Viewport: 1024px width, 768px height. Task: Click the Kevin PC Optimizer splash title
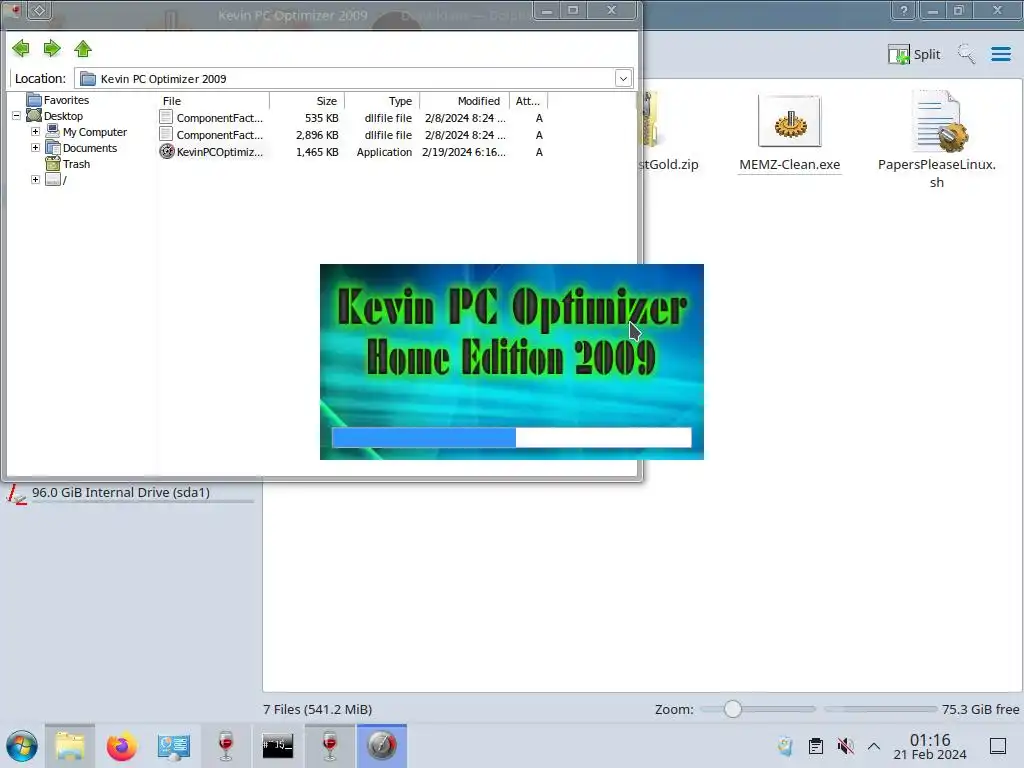(511, 332)
